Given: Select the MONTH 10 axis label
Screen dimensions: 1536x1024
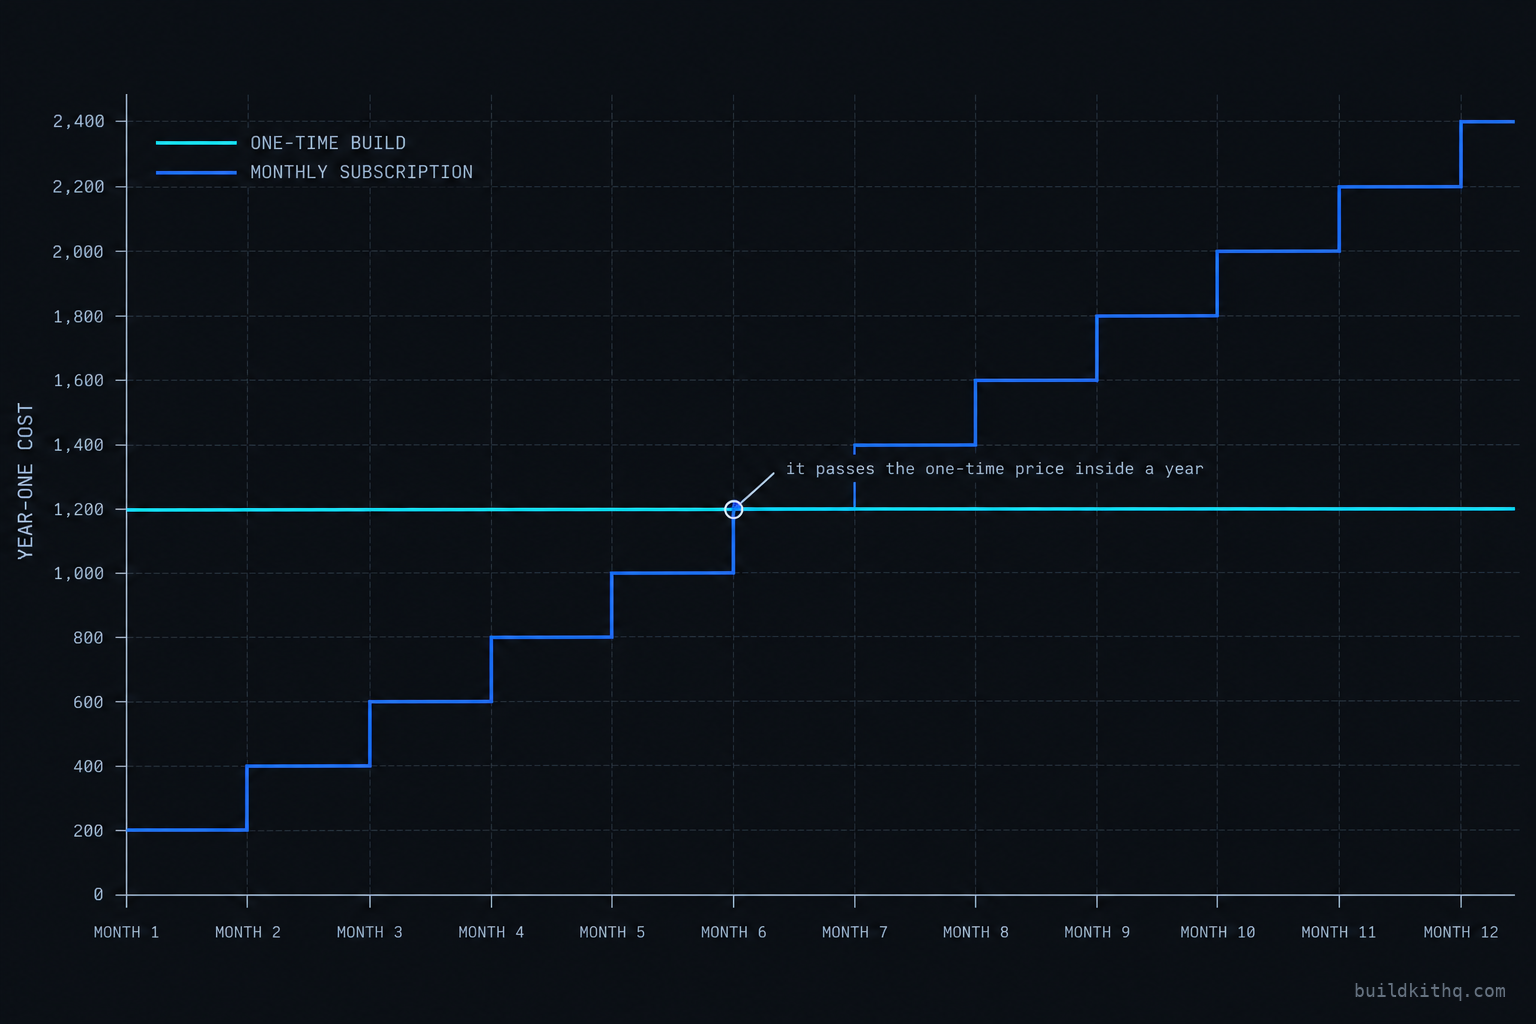Looking at the screenshot, I should [1218, 932].
